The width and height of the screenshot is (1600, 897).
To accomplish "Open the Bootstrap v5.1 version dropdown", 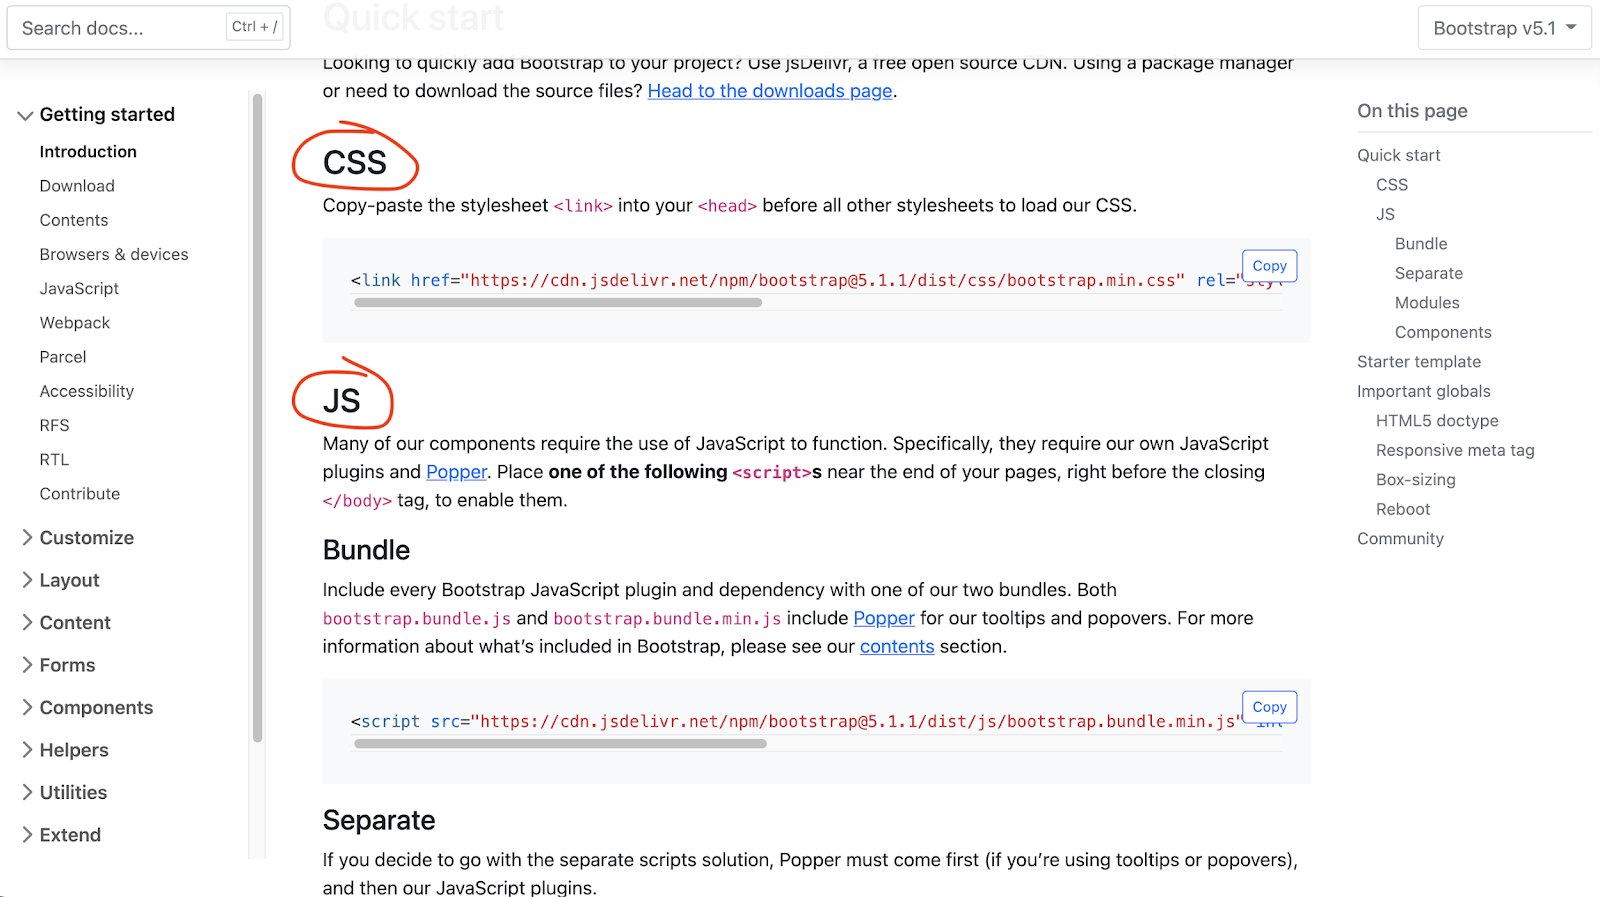I will (1504, 28).
